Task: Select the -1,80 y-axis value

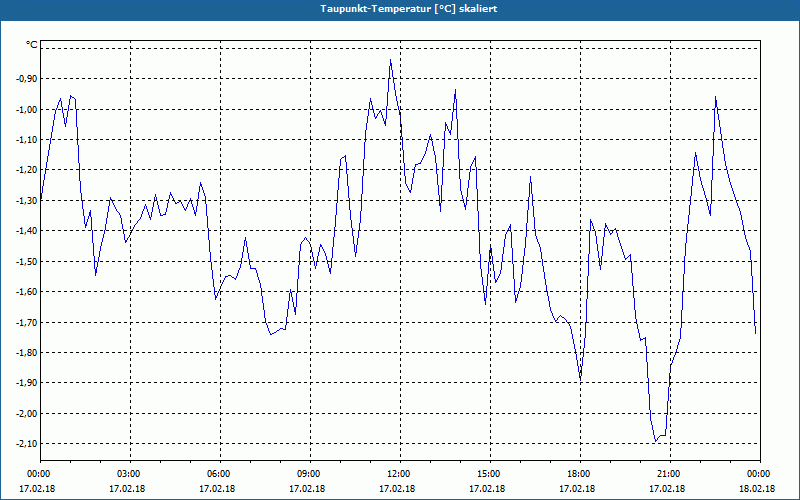Action: [26, 353]
